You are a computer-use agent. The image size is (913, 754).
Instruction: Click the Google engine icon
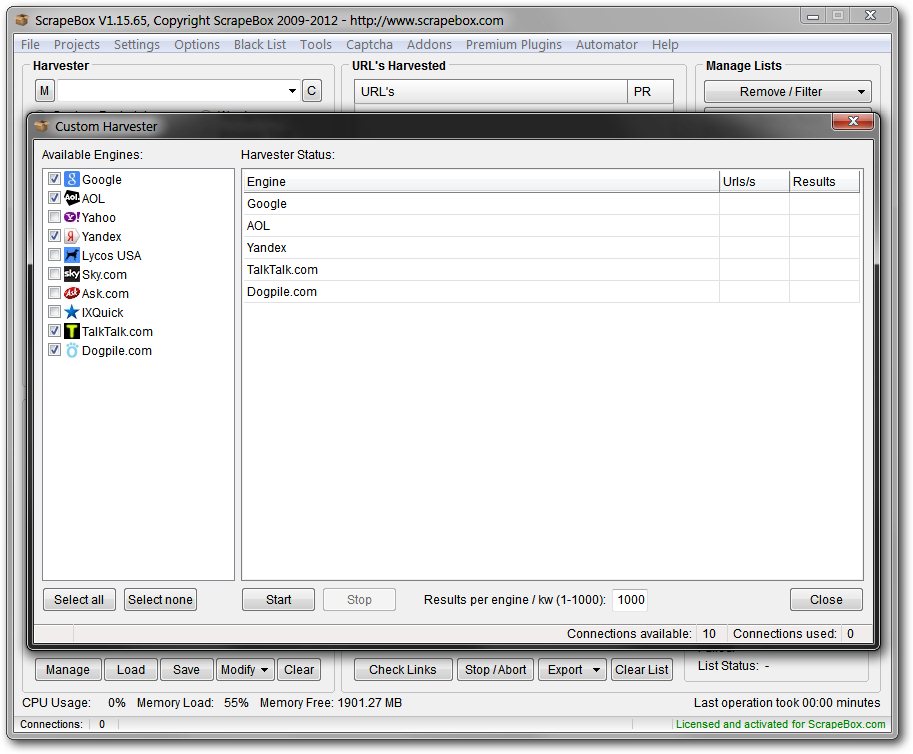coord(72,180)
